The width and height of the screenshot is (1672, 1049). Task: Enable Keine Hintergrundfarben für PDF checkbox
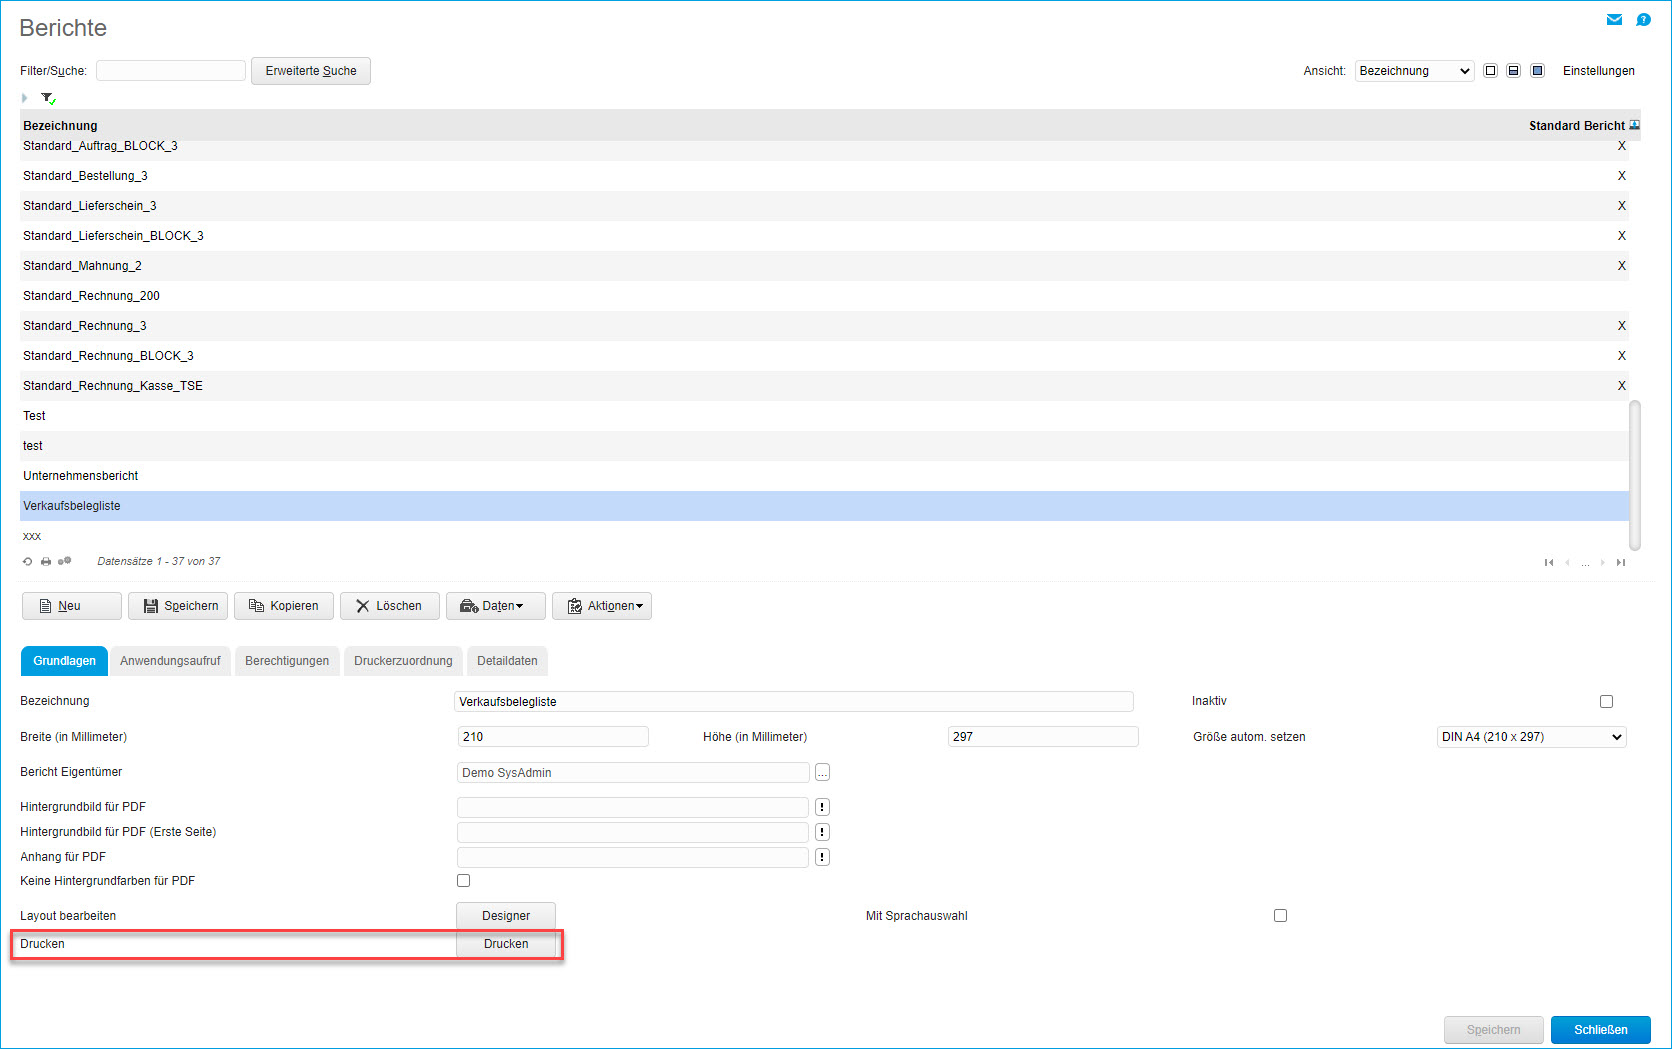click(463, 881)
